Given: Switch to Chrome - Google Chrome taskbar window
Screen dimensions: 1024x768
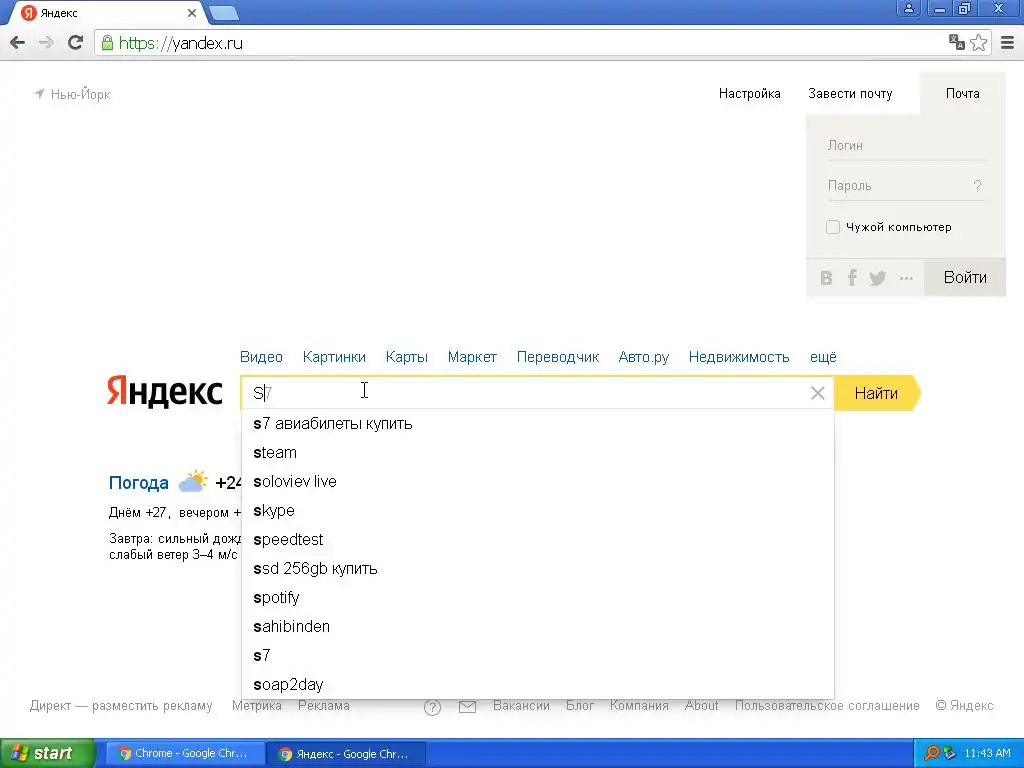Looking at the screenshot, I should [184, 754].
